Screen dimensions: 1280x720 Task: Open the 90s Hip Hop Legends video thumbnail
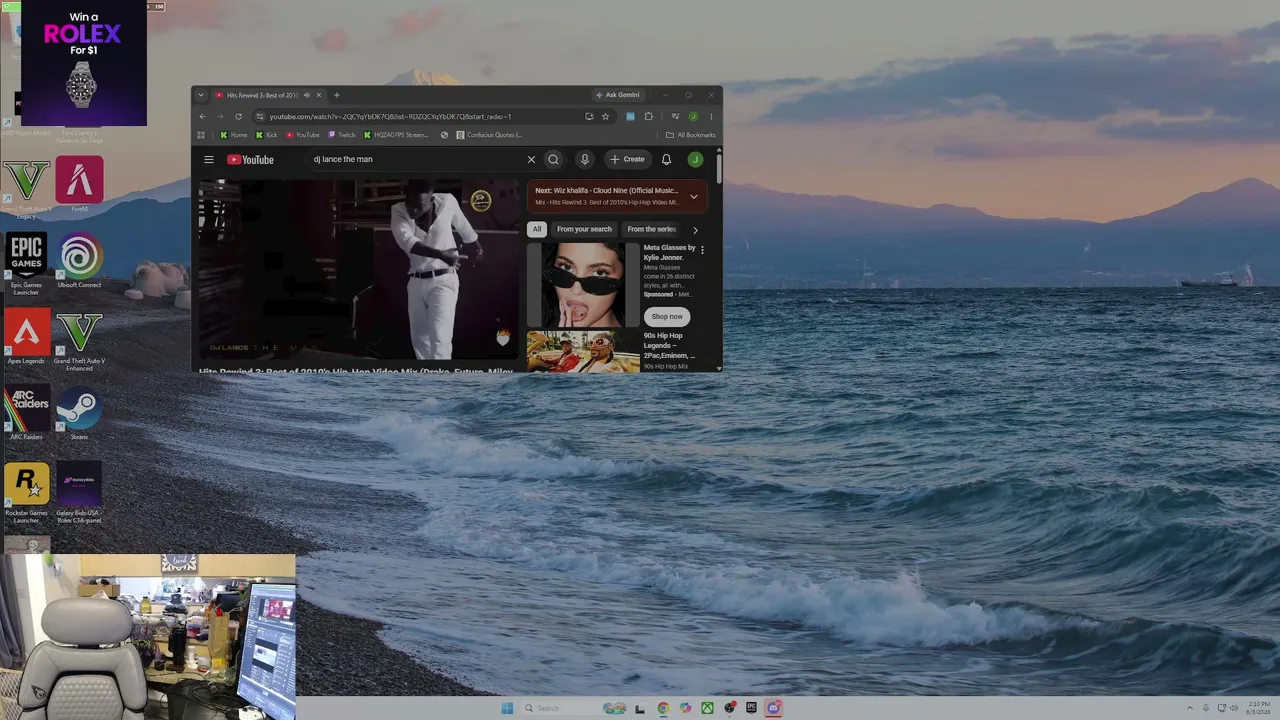[583, 352]
